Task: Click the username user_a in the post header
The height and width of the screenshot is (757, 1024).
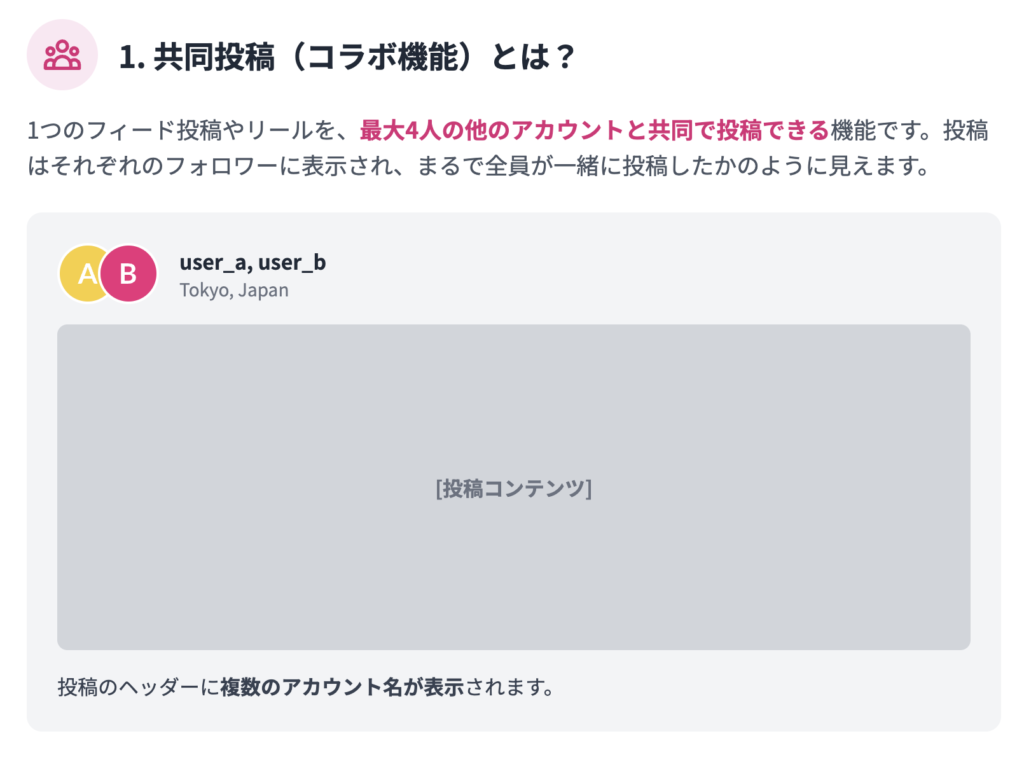Action: coord(213,263)
